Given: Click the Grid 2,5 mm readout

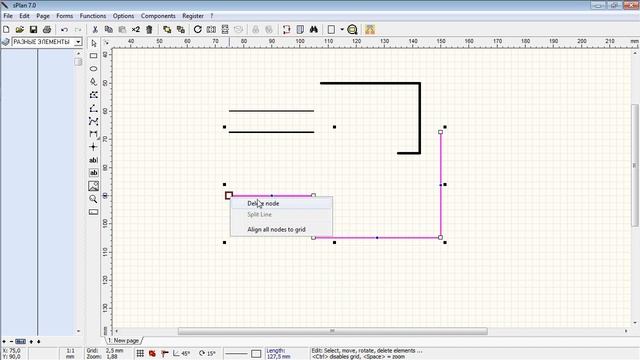Looking at the screenshot, I should click(x=104, y=351).
